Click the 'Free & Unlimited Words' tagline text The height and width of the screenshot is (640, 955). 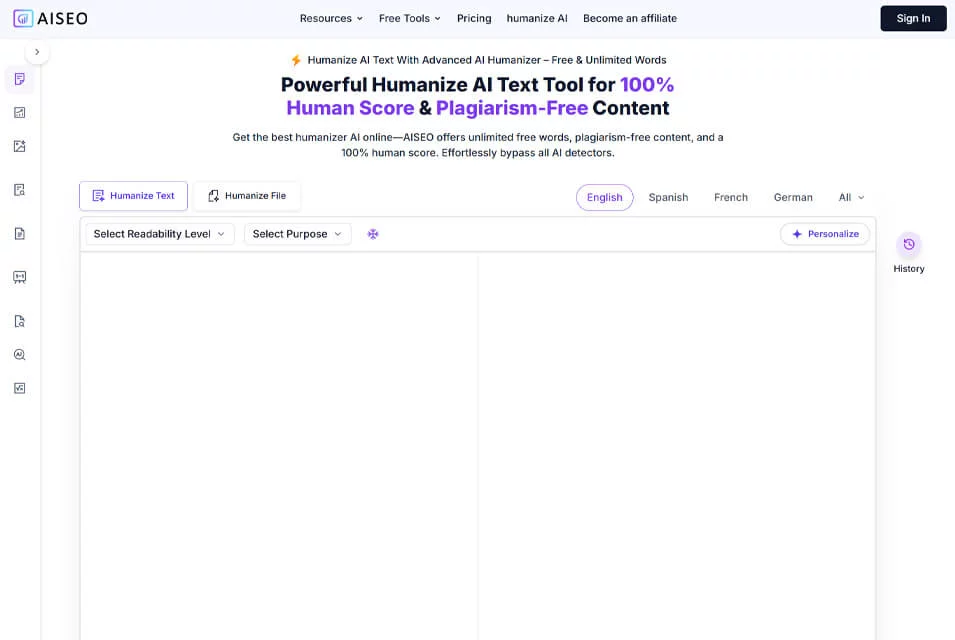(609, 60)
